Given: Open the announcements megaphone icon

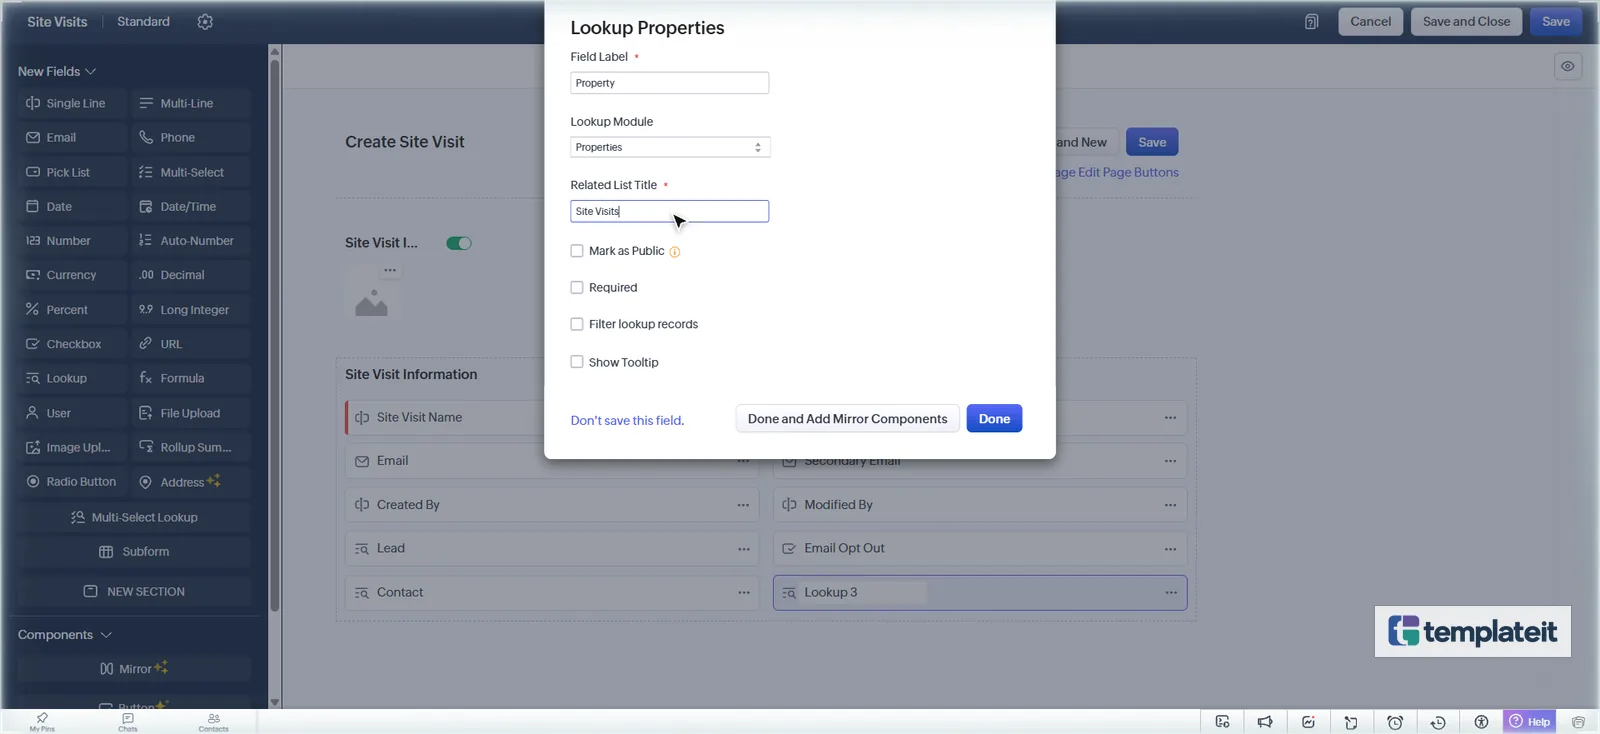Looking at the screenshot, I should pos(1265,722).
